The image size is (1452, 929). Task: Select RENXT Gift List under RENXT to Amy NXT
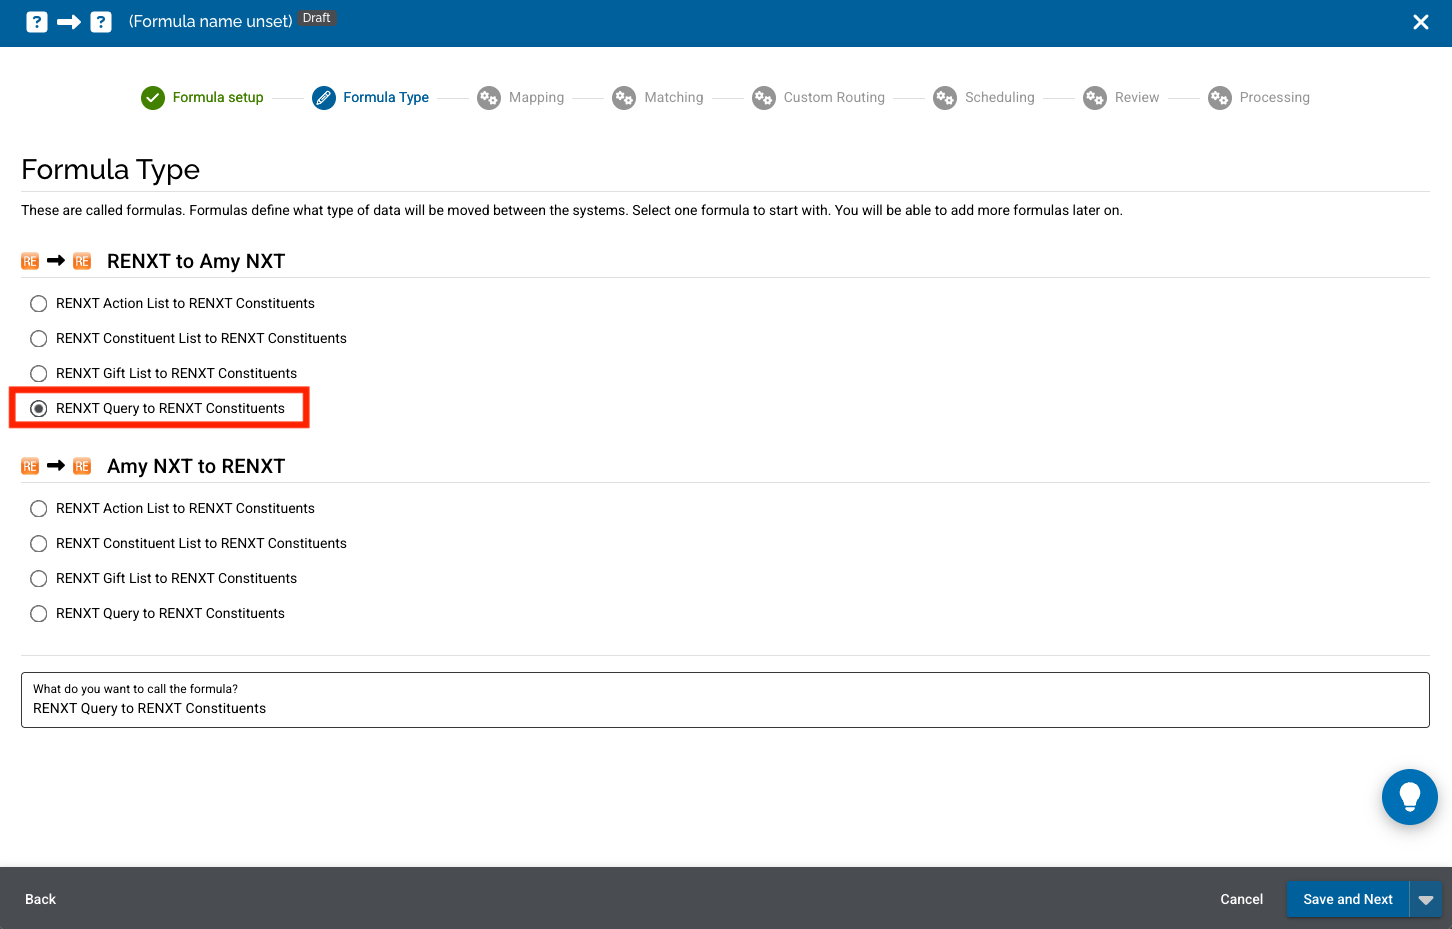(39, 373)
